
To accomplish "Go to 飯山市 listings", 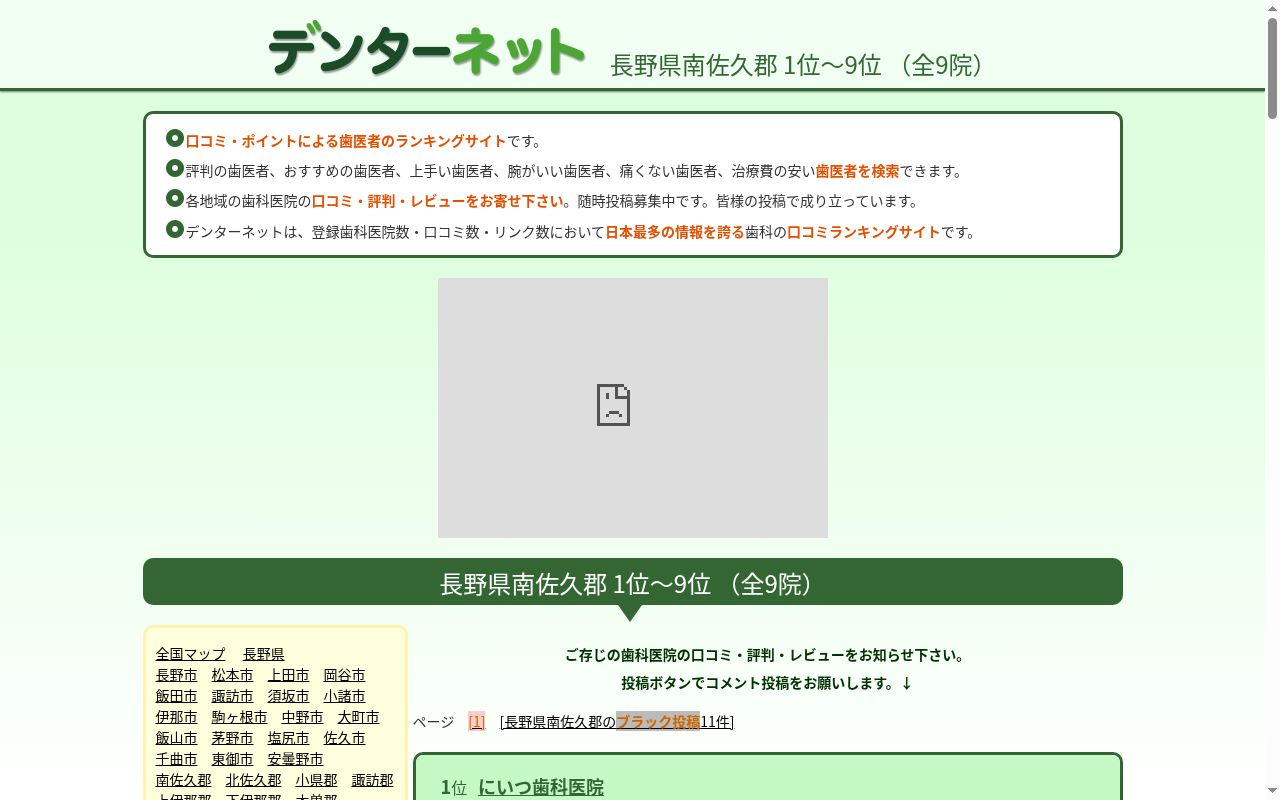I will click(177, 738).
